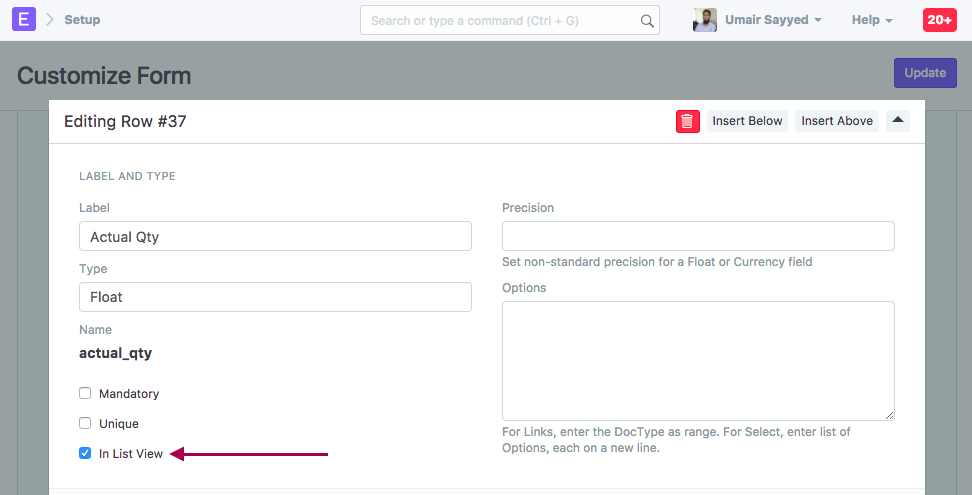This screenshot has width=972, height=495.
Task: Click the Insert Below button
Action: click(x=747, y=121)
